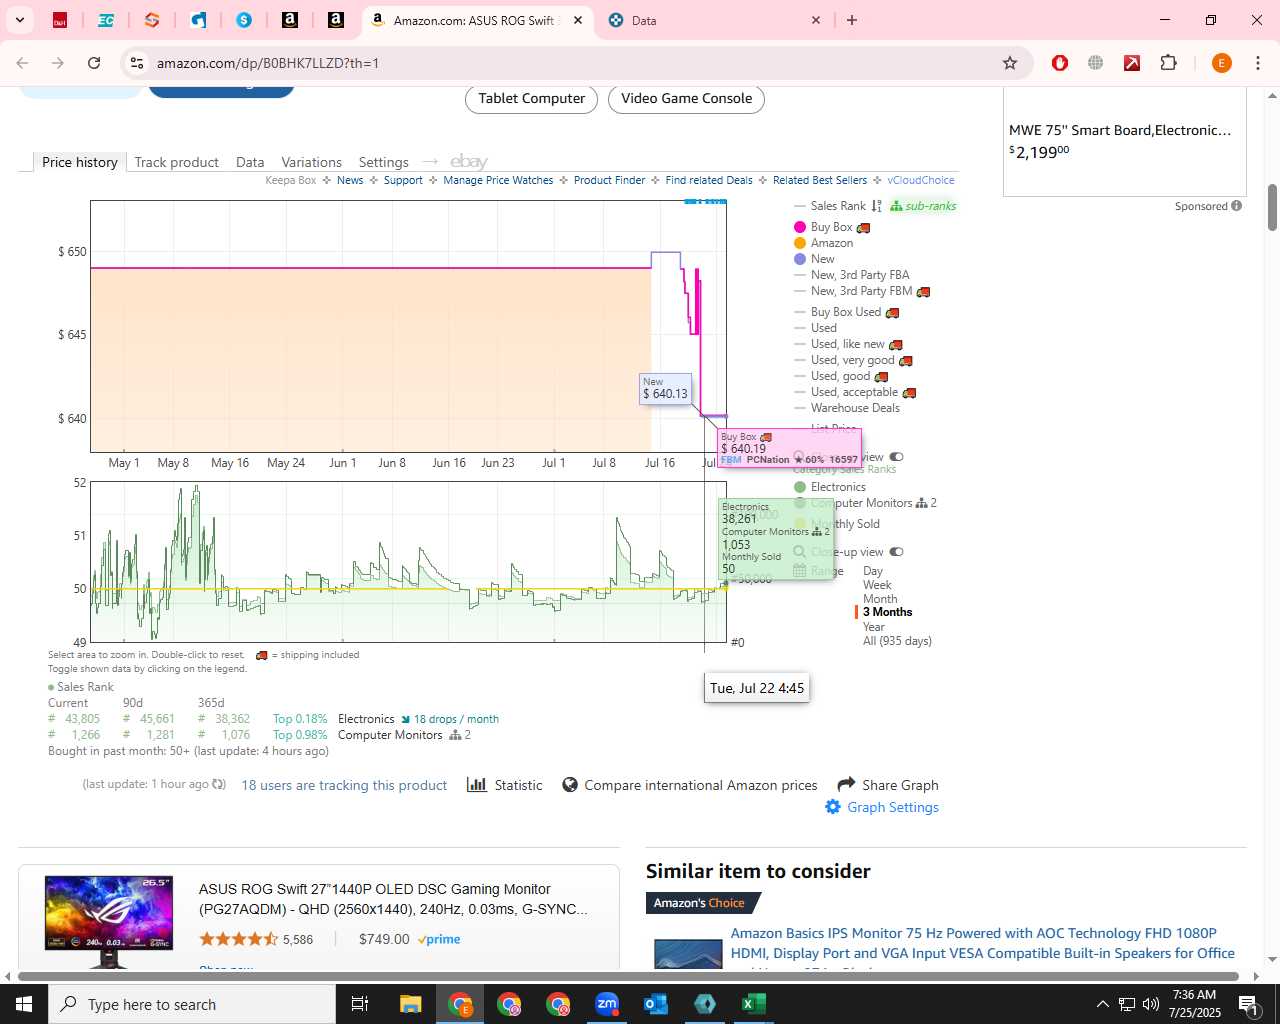1280x1024 pixels.
Task: Open the Amazon Basics IPS Monitor link
Action: pos(982,943)
